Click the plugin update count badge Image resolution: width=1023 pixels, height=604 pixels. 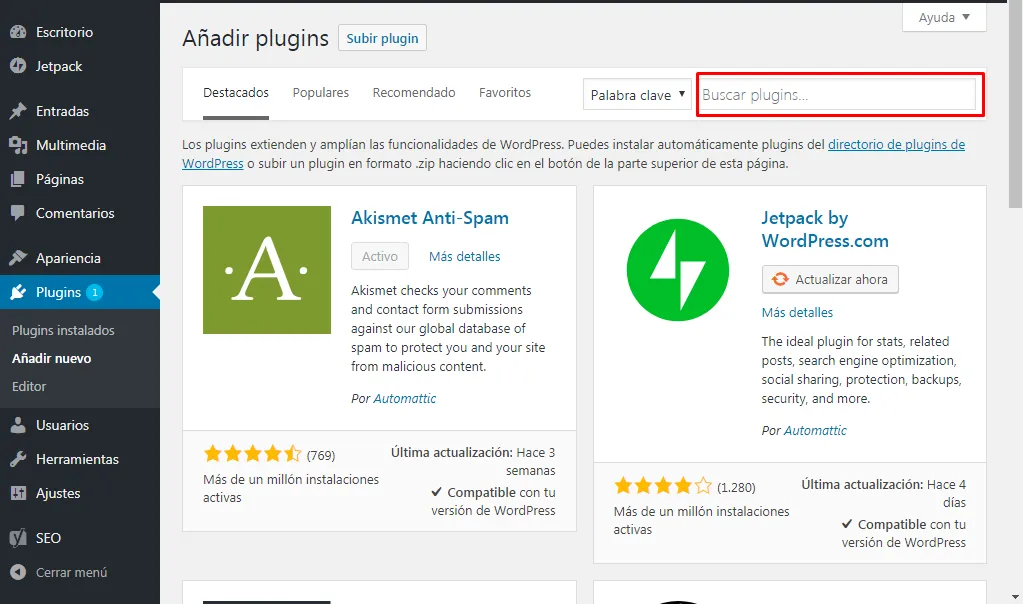95,292
